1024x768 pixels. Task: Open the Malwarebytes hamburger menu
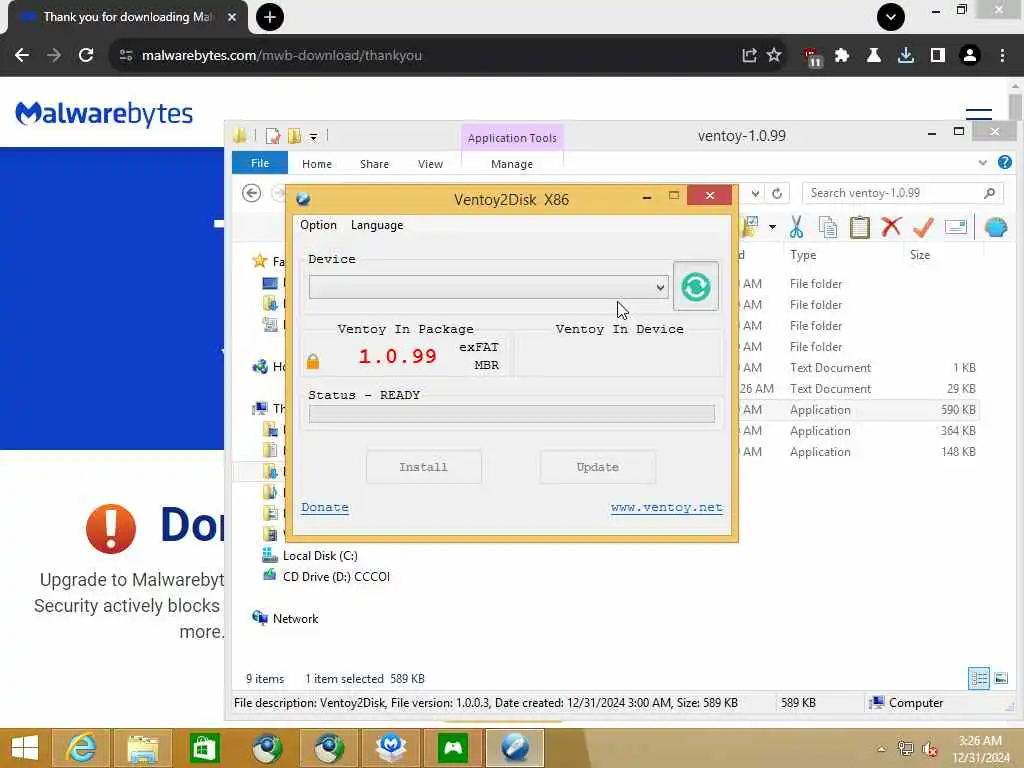click(x=979, y=114)
